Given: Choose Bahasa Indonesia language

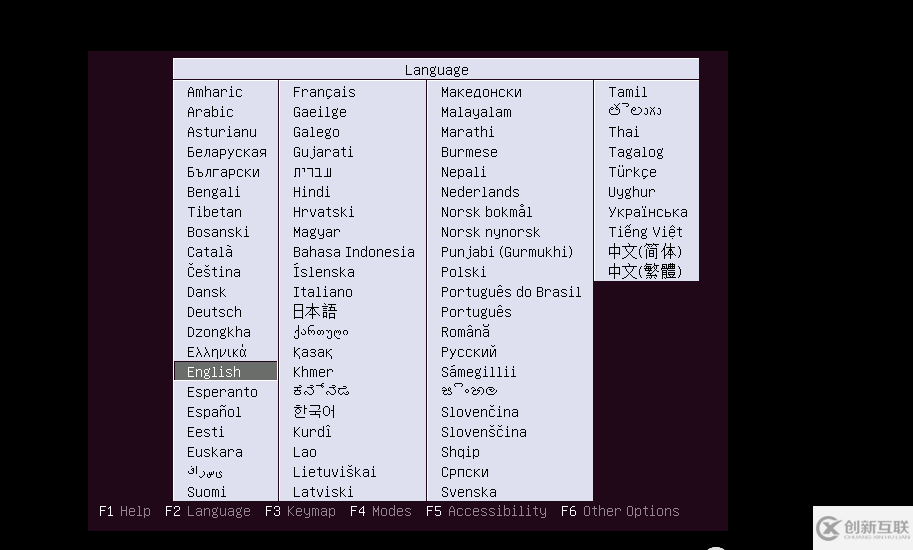Looking at the screenshot, I should pyautogui.click(x=353, y=252).
